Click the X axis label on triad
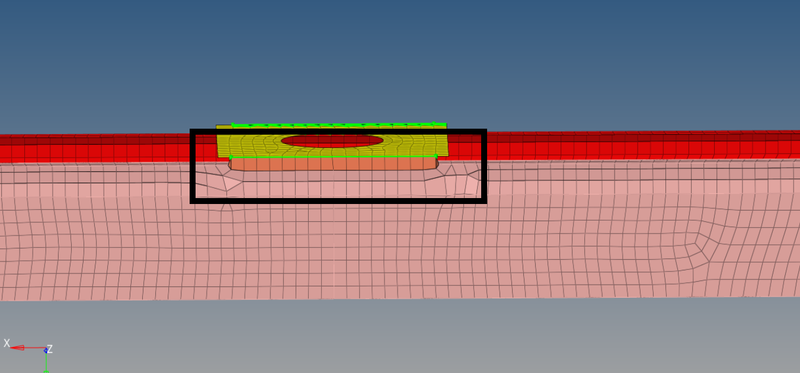 tap(7, 343)
